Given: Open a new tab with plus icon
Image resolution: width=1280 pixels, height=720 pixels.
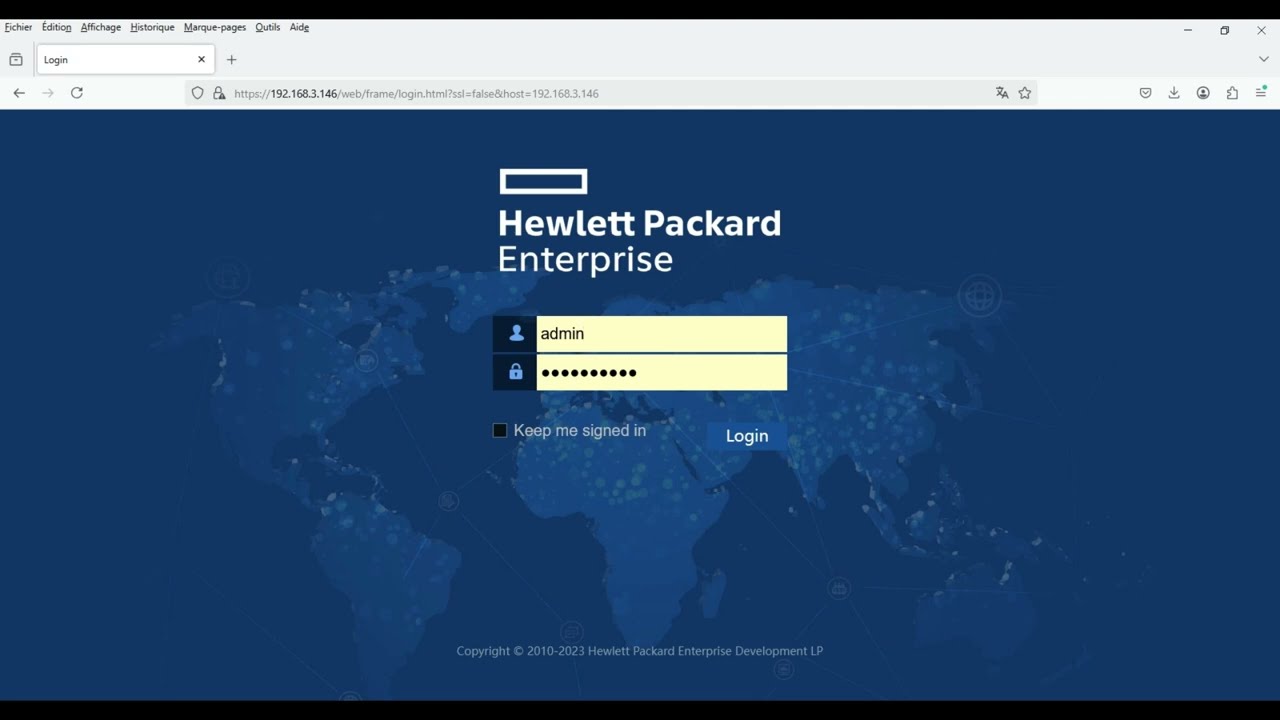Looking at the screenshot, I should pos(231,60).
